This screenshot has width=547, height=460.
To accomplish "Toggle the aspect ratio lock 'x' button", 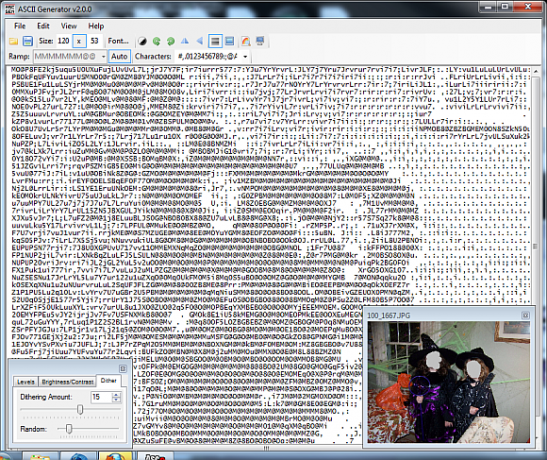I will [x=79, y=41].
